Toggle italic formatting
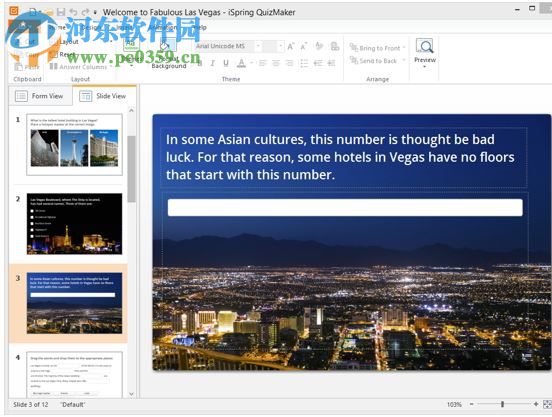Viewport: 552px width, 417px height. coord(213,63)
